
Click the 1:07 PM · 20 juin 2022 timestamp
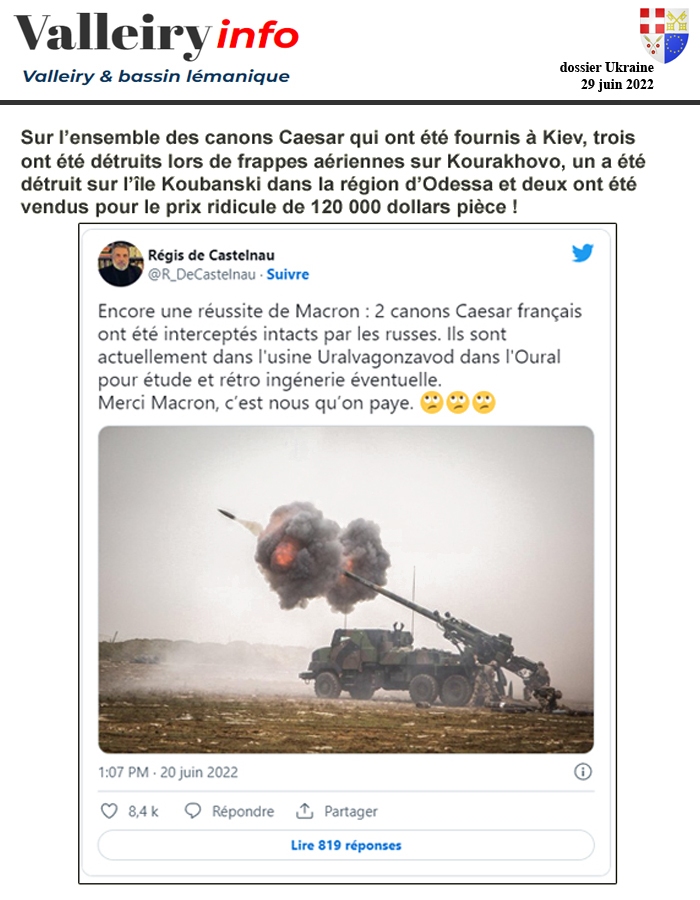168,772
